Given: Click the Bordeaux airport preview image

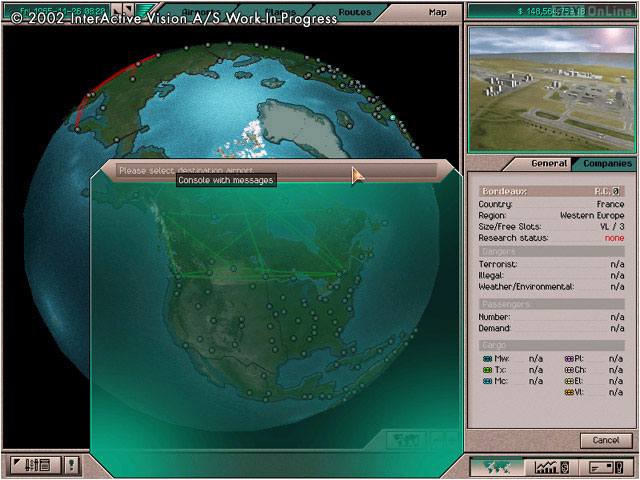Looking at the screenshot, I should click(552, 90).
